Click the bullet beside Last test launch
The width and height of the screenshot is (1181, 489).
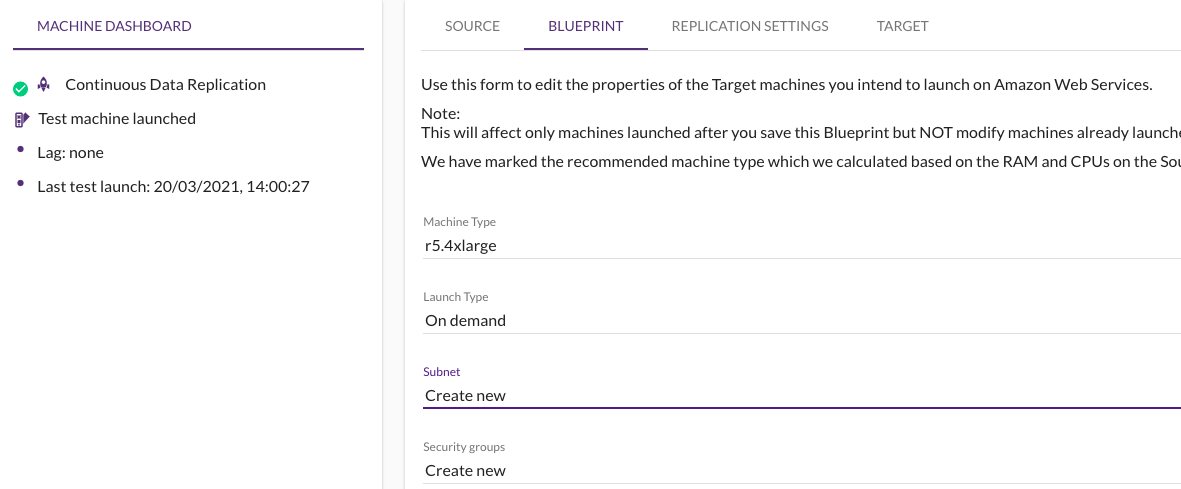[21, 183]
